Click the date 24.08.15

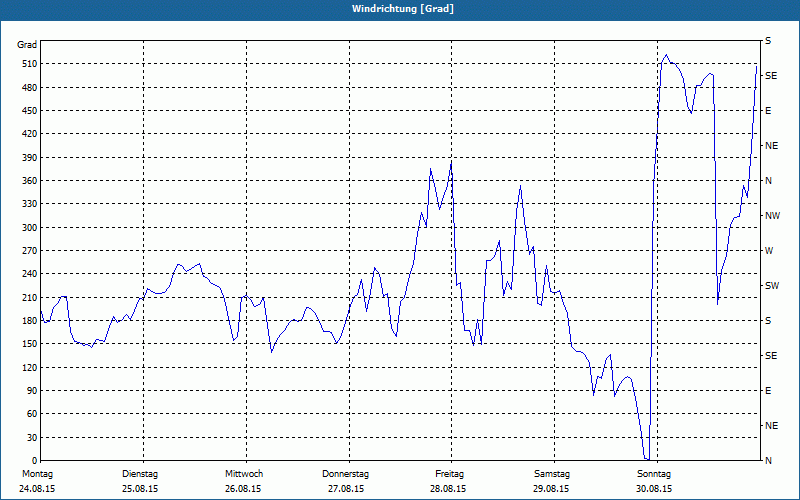pyautogui.click(x=37, y=489)
